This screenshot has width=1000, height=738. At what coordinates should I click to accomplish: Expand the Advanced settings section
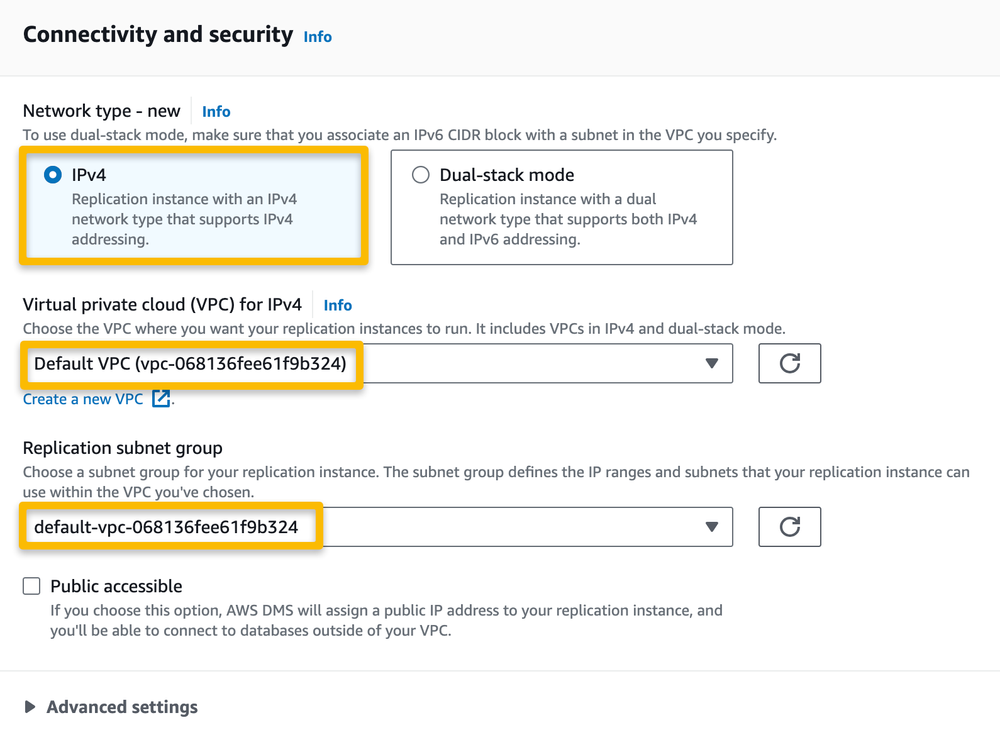[x=121, y=707]
